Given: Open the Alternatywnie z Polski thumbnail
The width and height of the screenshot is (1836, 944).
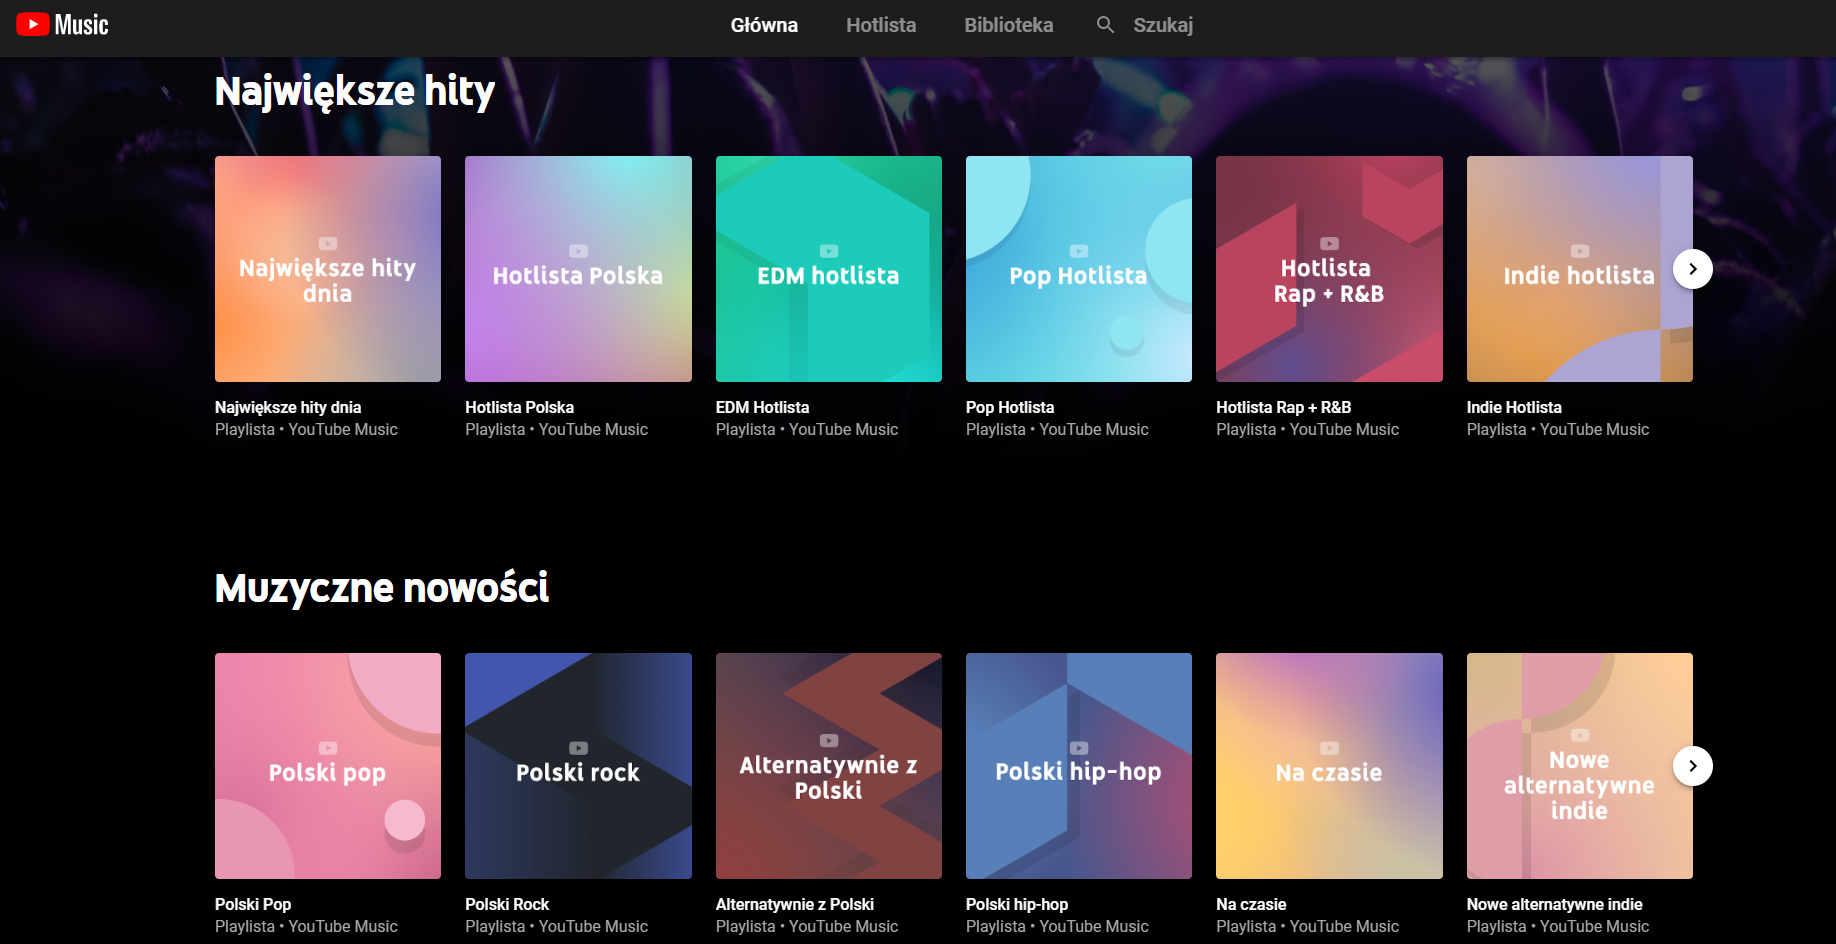Looking at the screenshot, I should point(829,766).
